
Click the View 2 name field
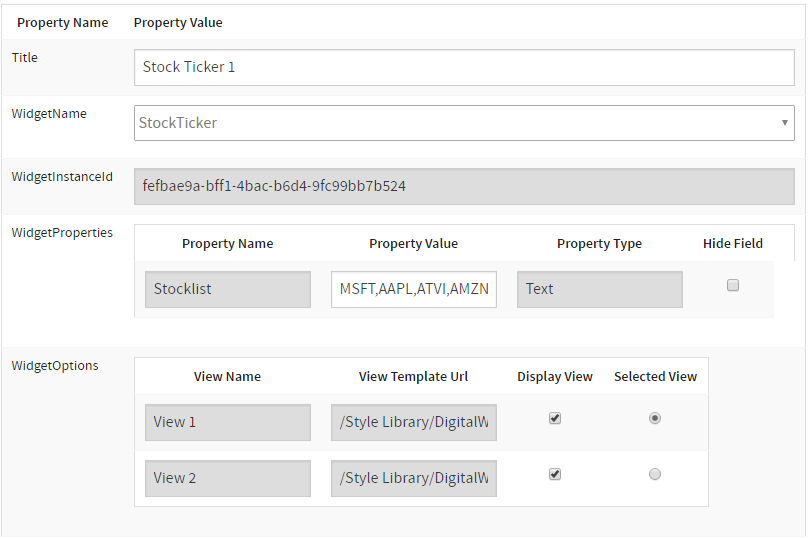[227, 478]
